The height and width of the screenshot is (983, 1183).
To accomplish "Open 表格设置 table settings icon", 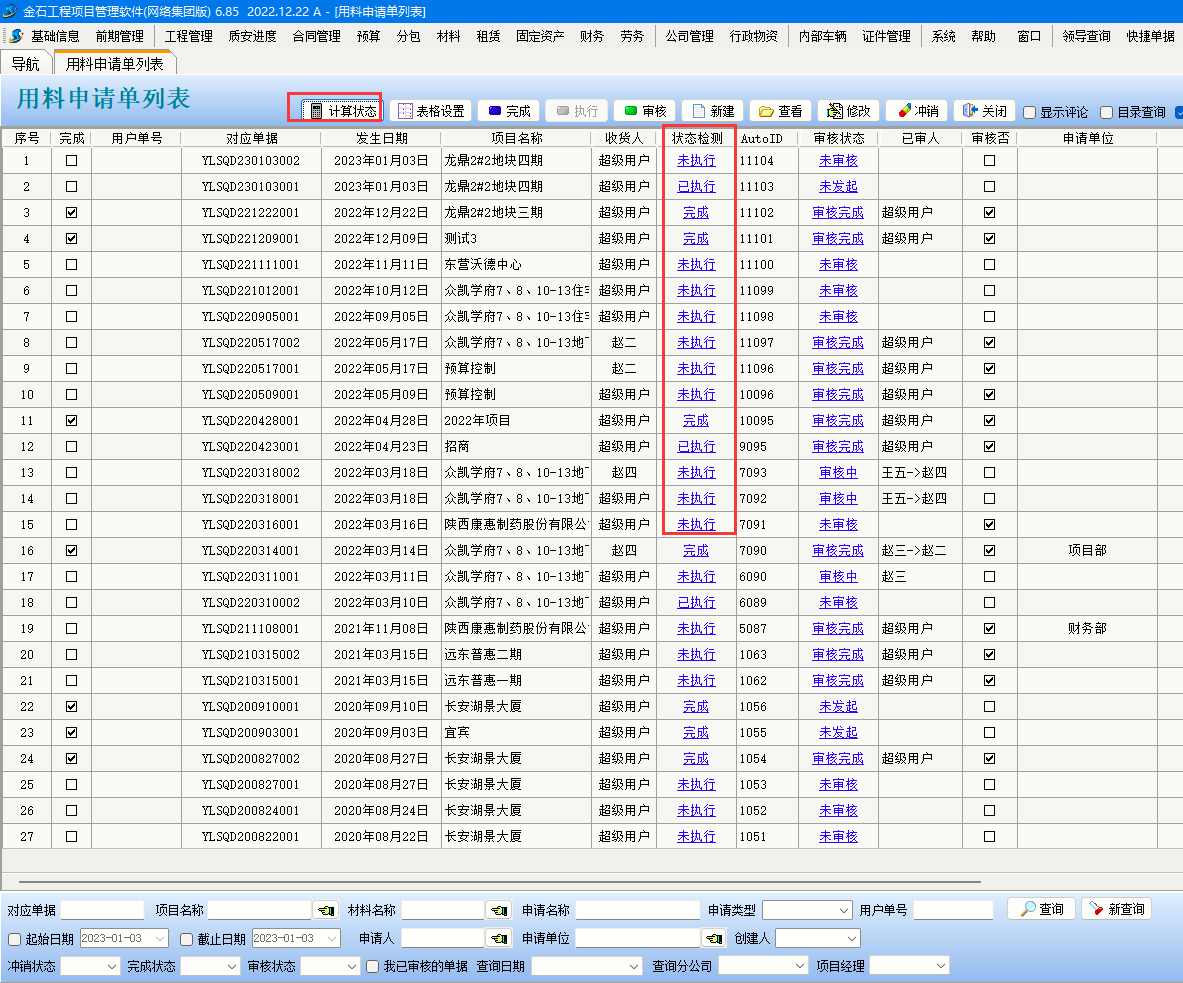I will click(430, 111).
